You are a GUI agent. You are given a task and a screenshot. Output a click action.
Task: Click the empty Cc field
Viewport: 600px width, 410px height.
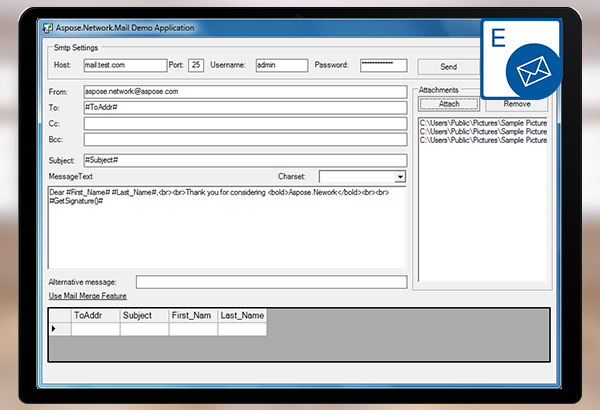(245, 124)
